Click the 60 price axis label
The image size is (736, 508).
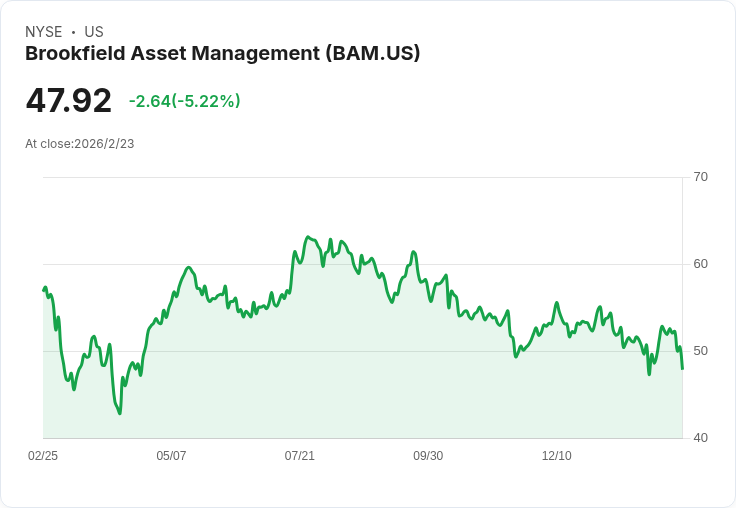point(700,264)
